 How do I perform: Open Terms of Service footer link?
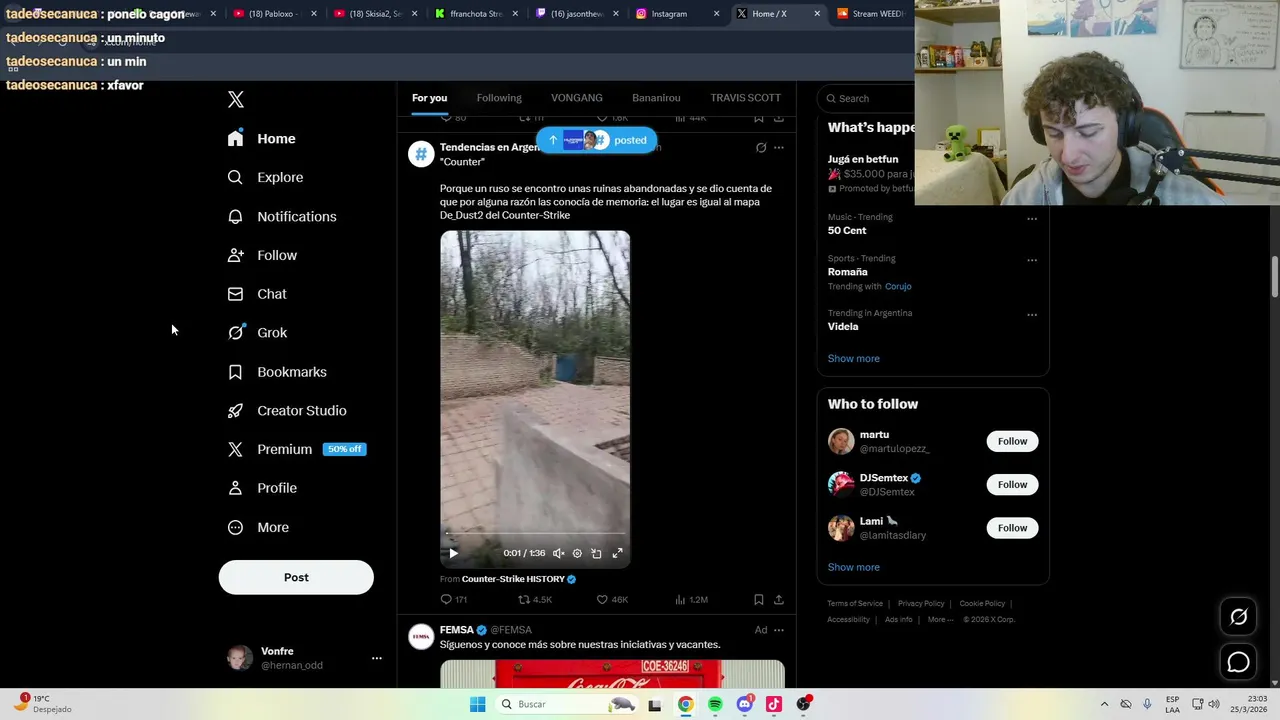point(855,603)
